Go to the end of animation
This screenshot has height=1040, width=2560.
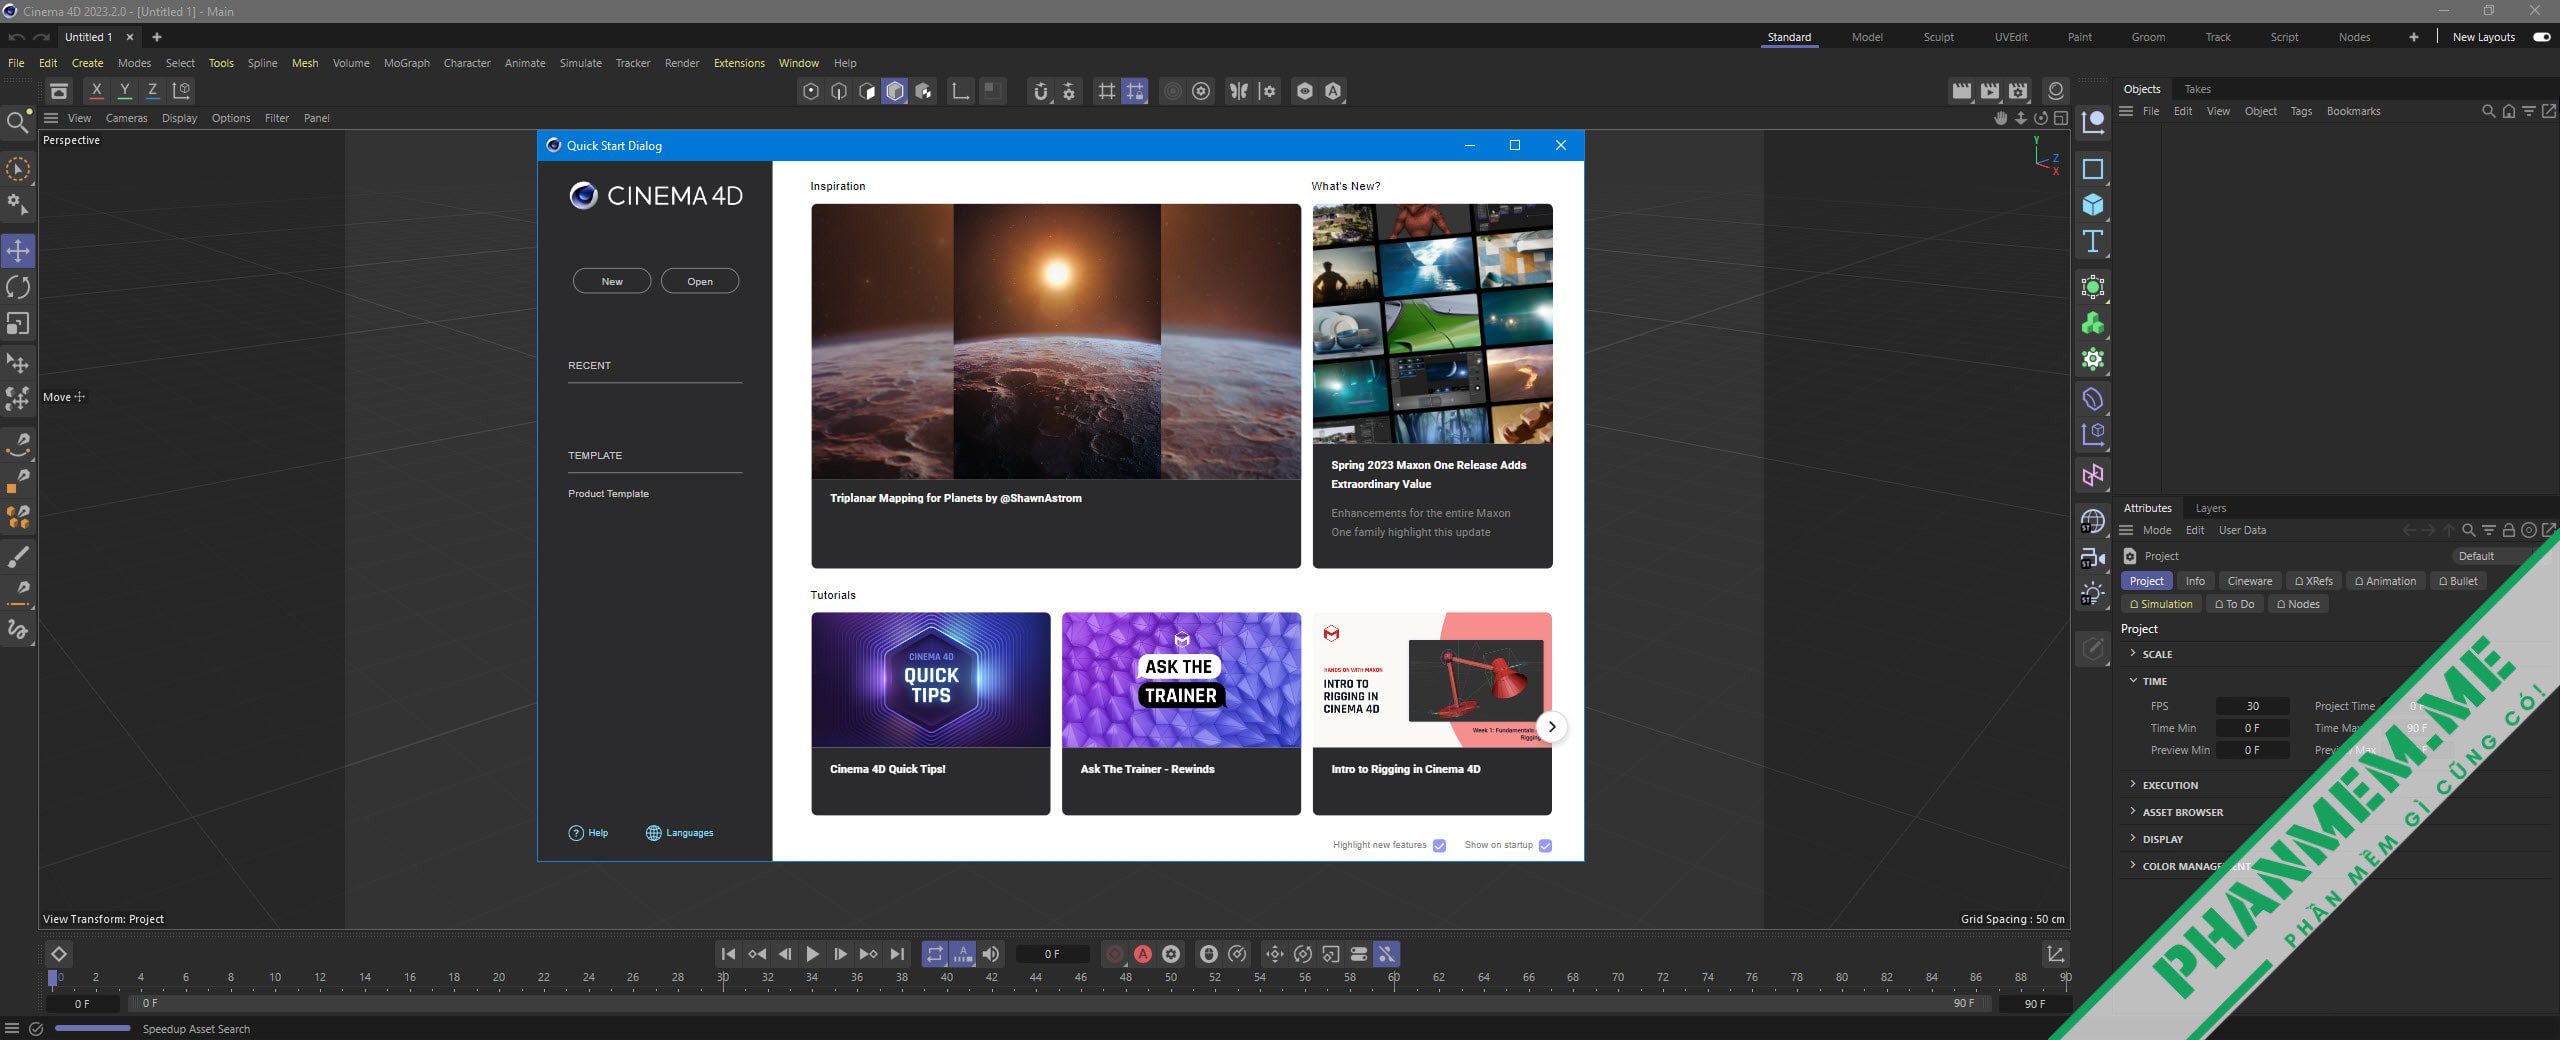point(897,954)
